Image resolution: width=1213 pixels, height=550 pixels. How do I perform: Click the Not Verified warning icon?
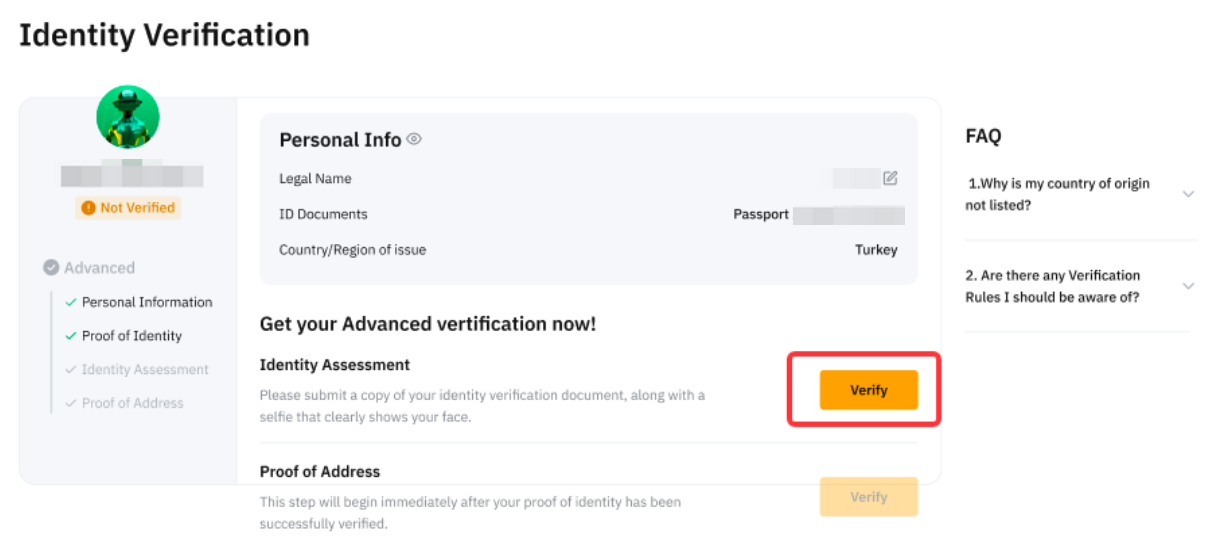[88, 208]
